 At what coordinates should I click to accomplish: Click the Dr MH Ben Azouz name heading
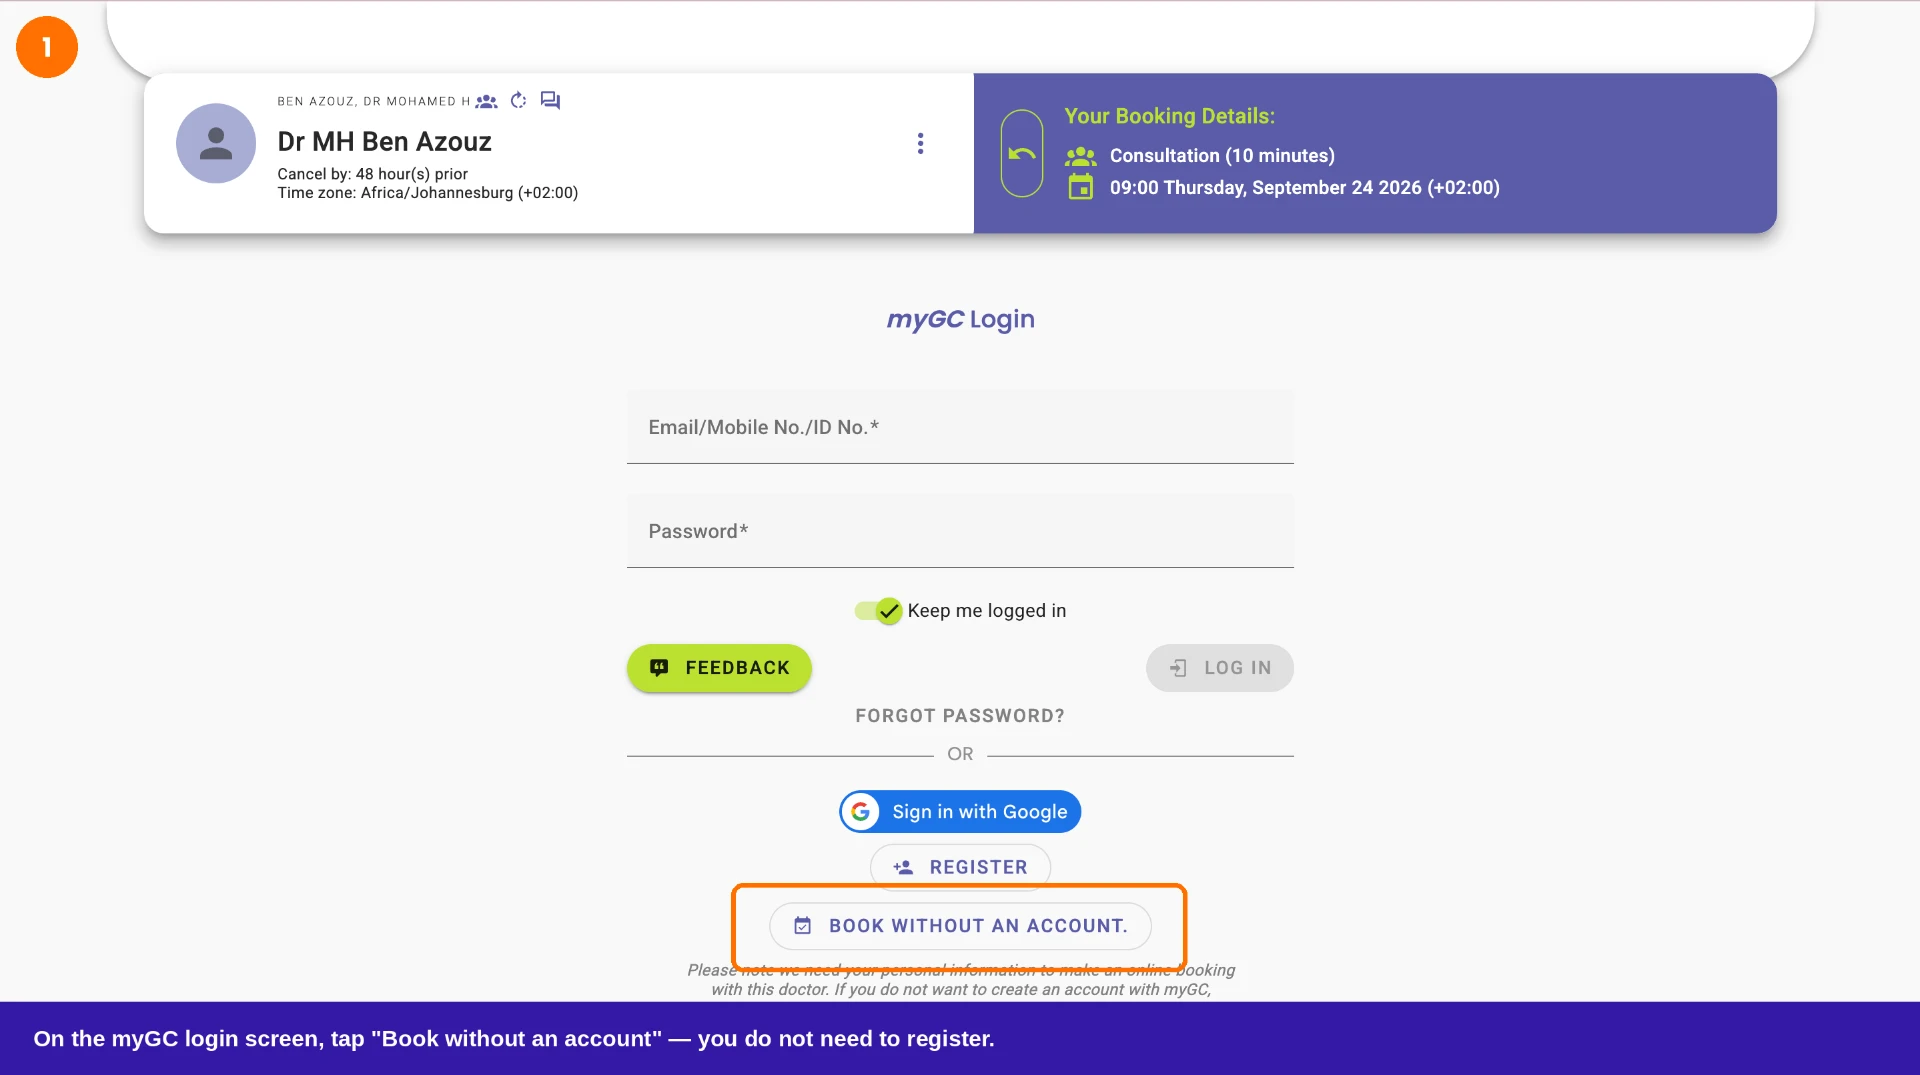[385, 142]
